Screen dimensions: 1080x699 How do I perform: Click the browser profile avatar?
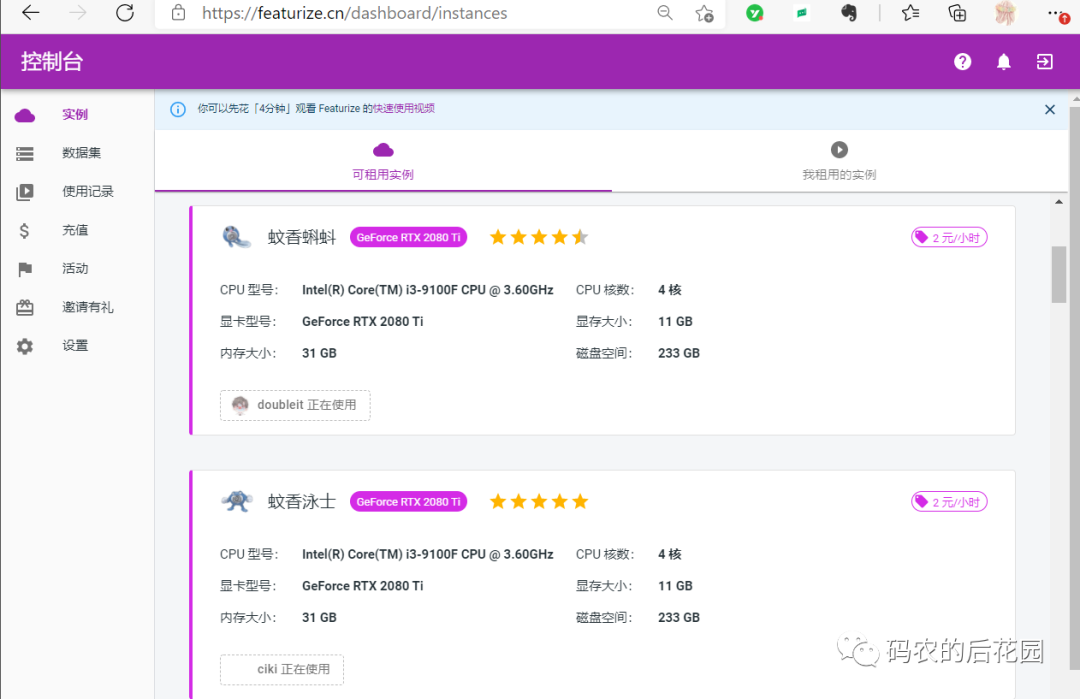pyautogui.click(x=1005, y=12)
